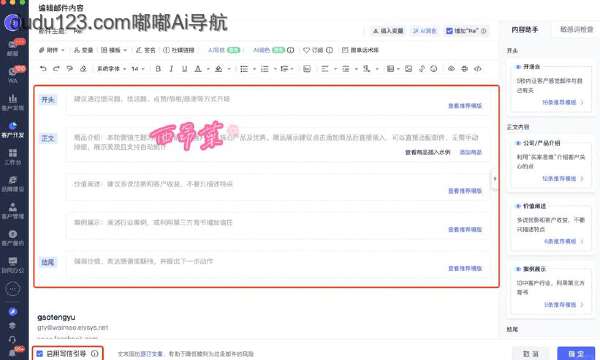Click the eraser clear-format icon

point(83,68)
